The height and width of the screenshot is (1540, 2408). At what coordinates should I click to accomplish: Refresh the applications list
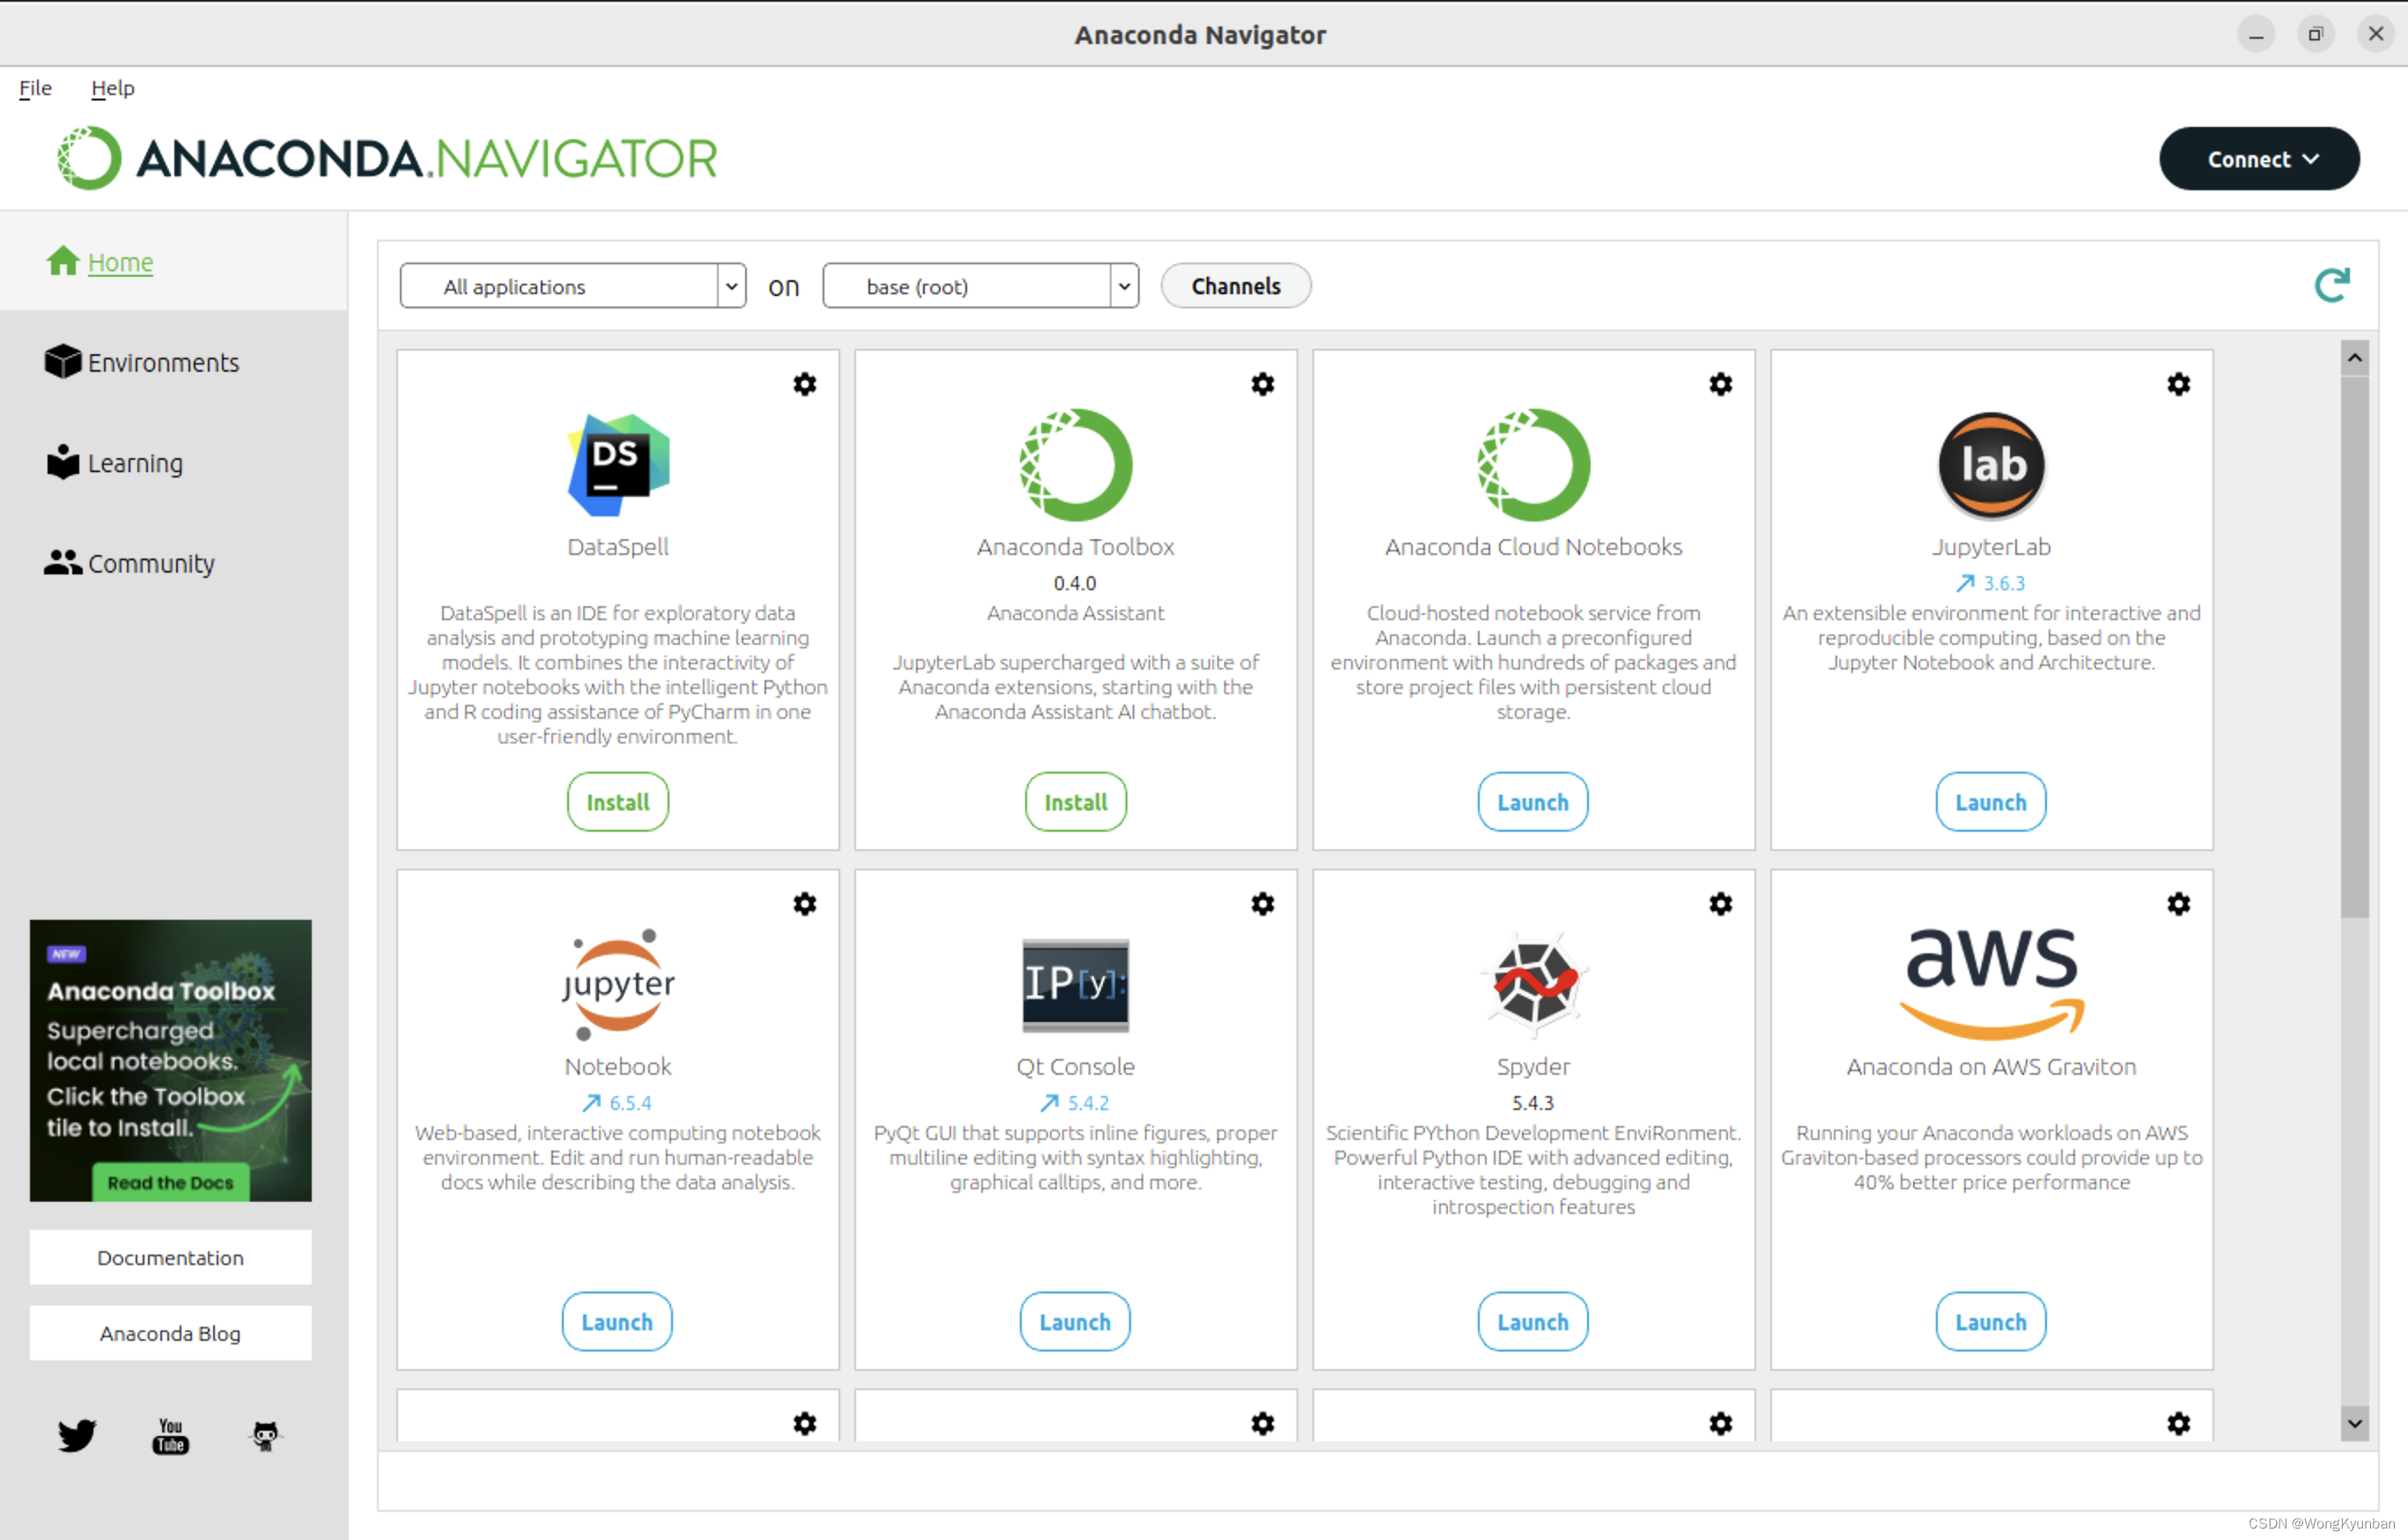pos(2332,286)
